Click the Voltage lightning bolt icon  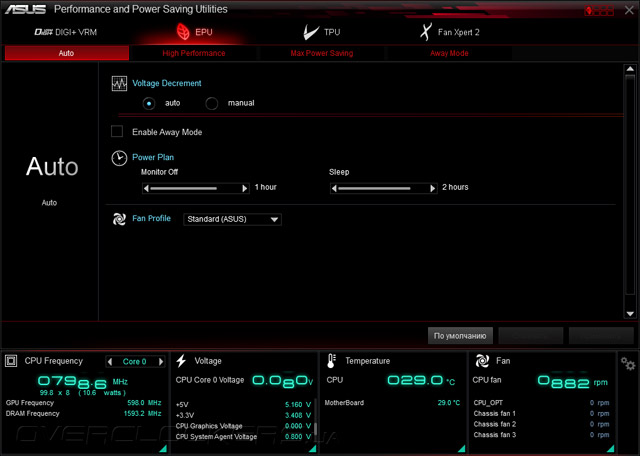click(x=181, y=361)
